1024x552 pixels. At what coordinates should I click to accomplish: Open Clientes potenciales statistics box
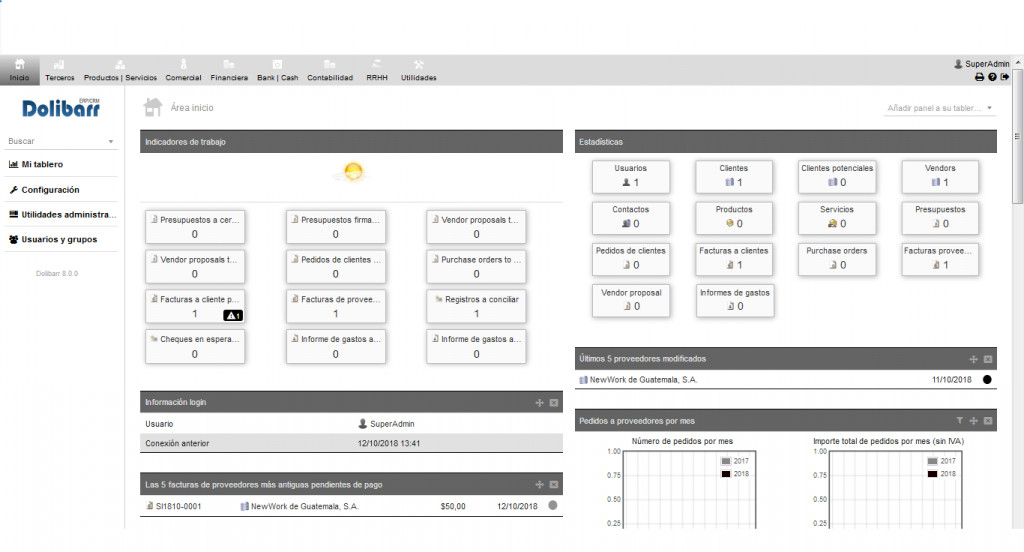(837, 176)
